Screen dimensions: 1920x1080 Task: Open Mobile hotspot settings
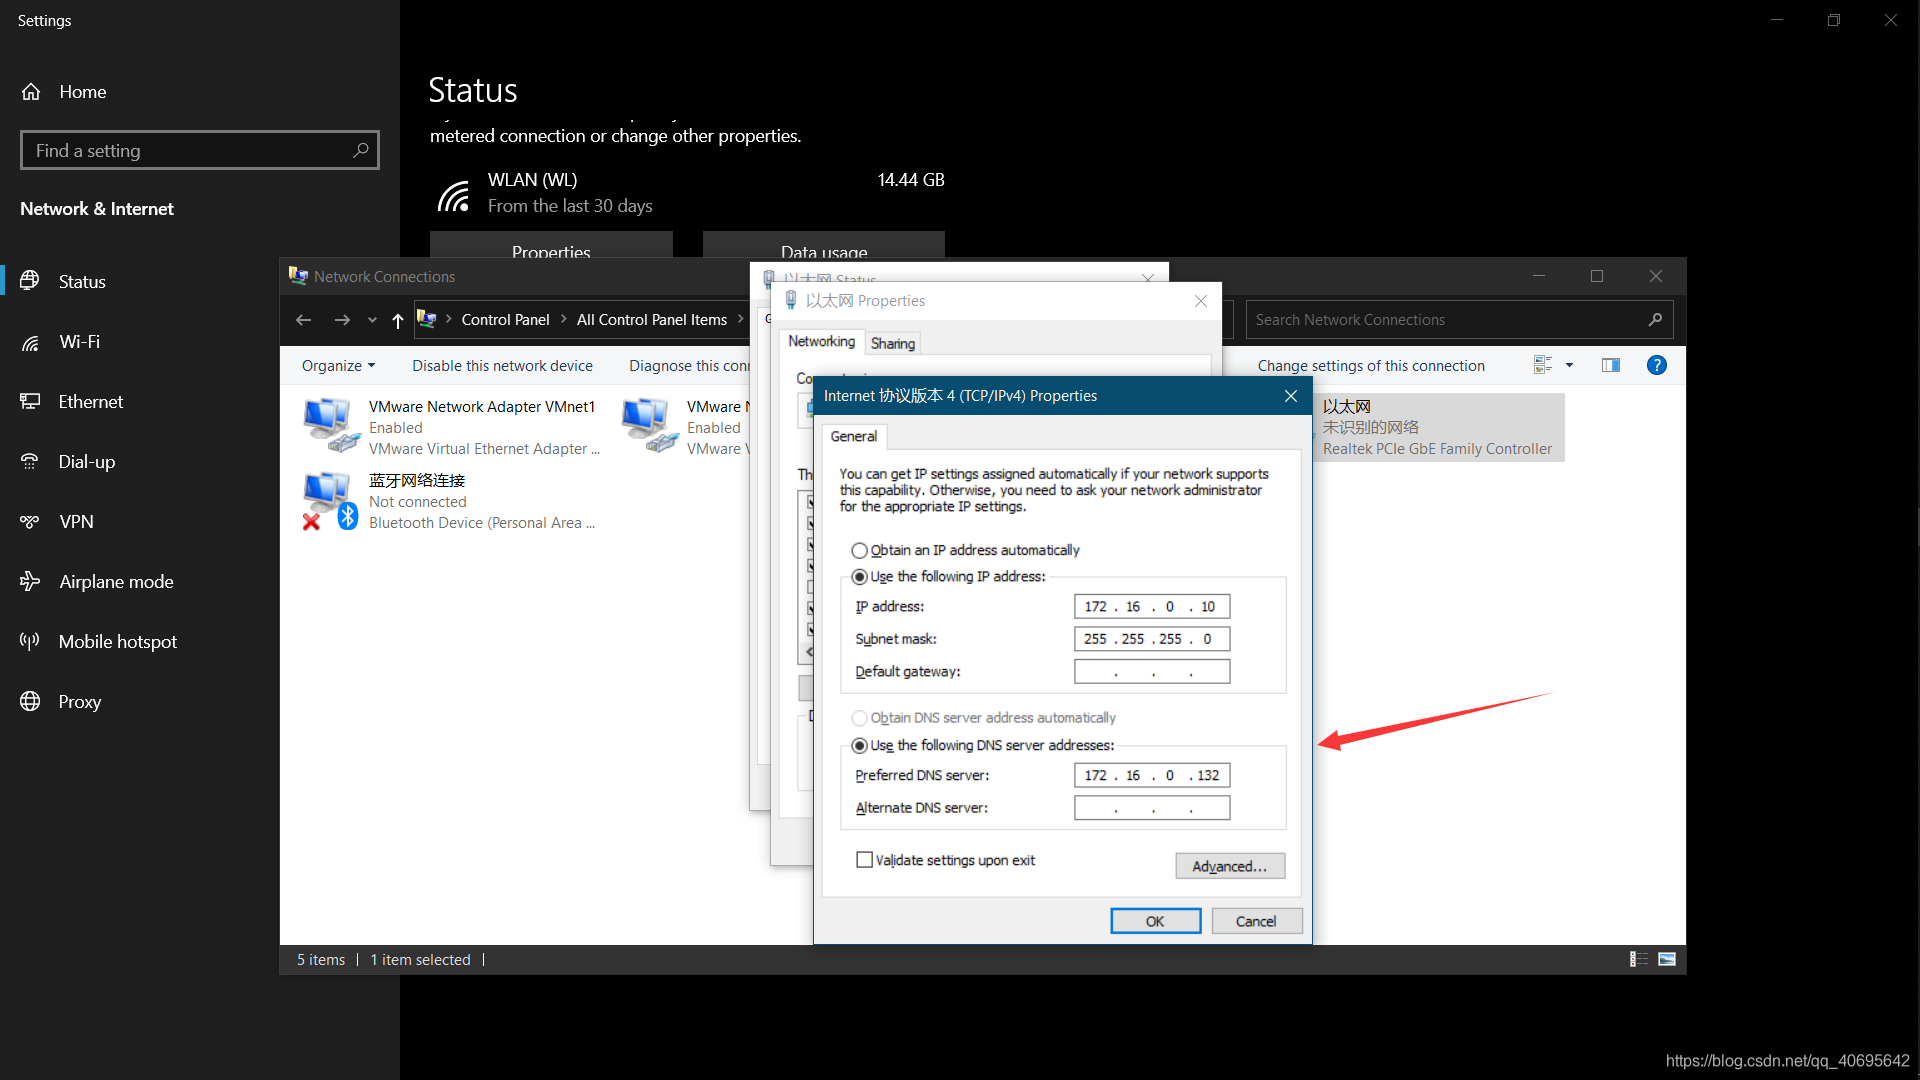click(117, 641)
